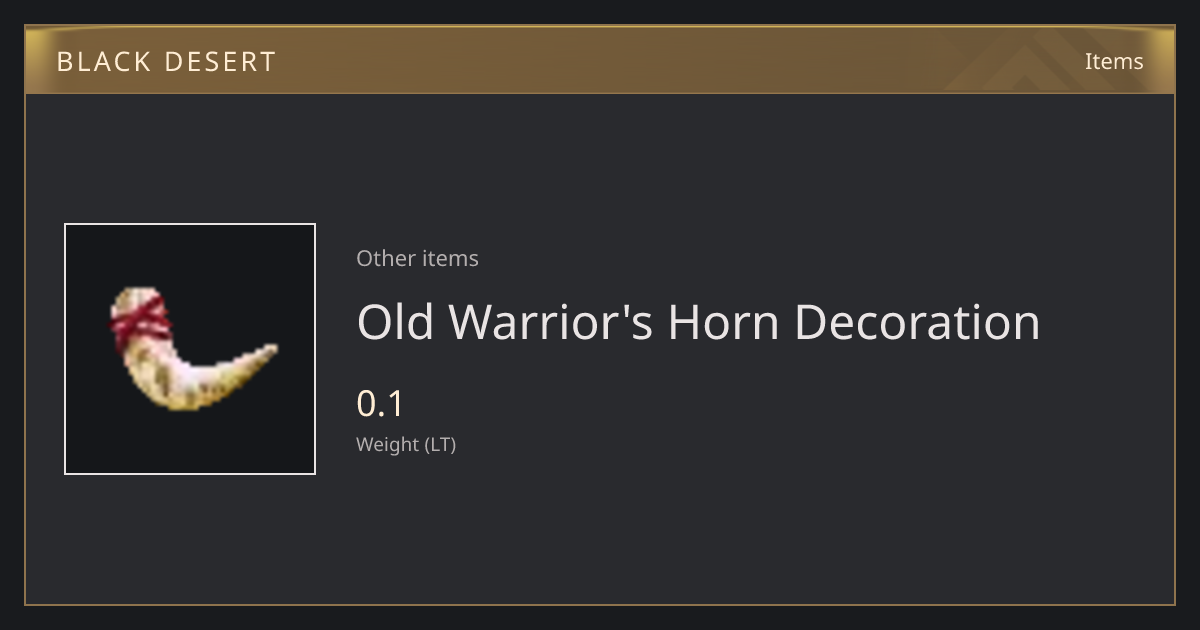Screen dimensions: 1200x630
Task: Click the Old Warrior's Horn Decoration title
Action: [x=698, y=322]
